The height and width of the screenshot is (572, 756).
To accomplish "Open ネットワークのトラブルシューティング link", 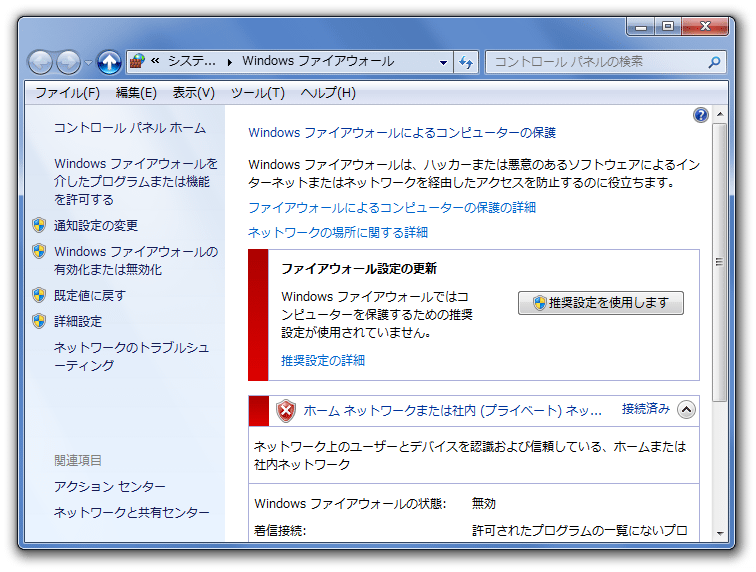I will [131, 356].
